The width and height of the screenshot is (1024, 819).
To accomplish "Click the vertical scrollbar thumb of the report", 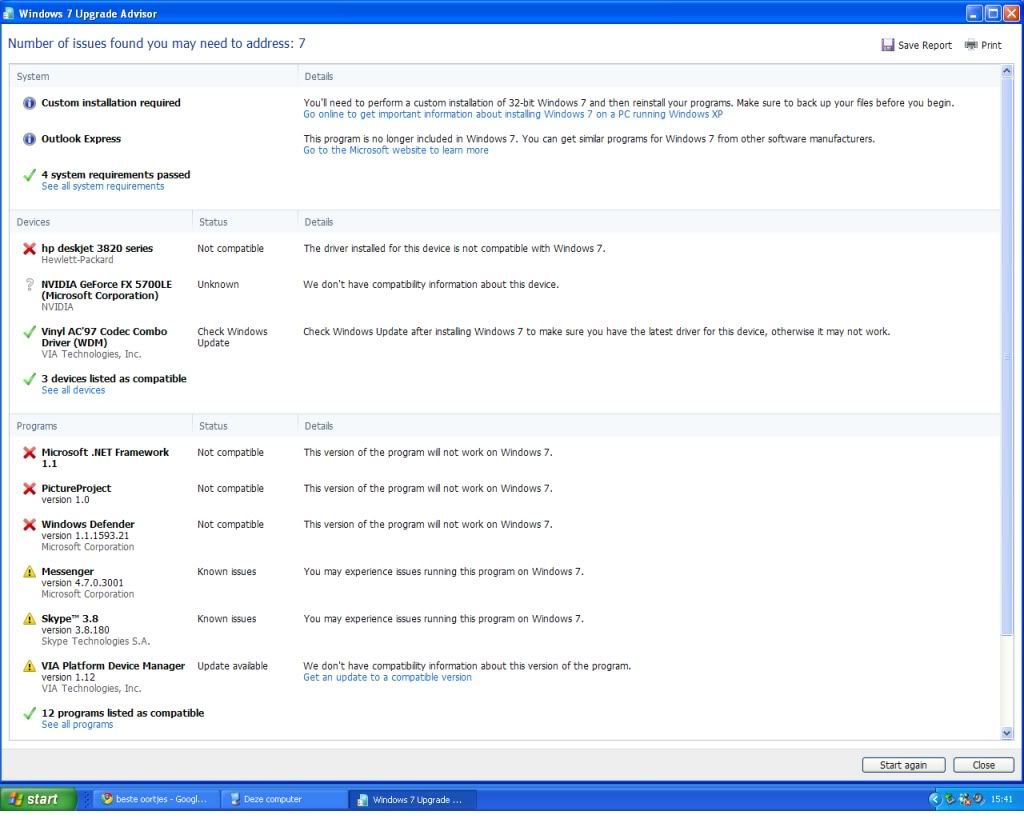I will [1006, 356].
